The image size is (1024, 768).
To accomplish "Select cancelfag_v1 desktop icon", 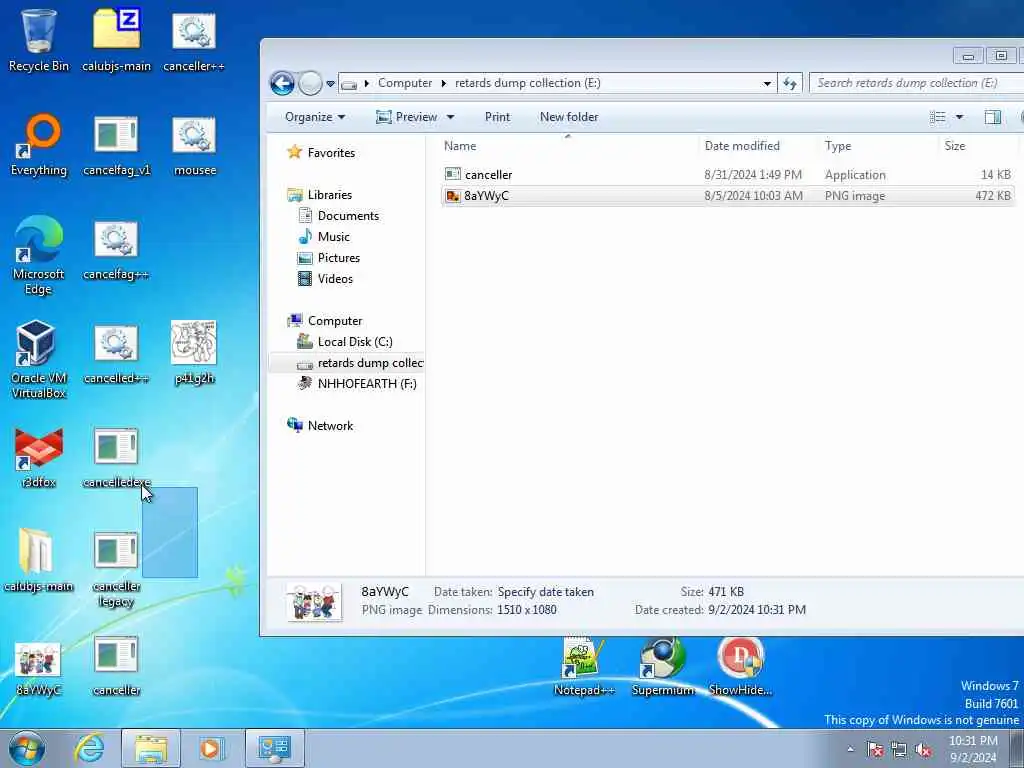I will 116,144.
